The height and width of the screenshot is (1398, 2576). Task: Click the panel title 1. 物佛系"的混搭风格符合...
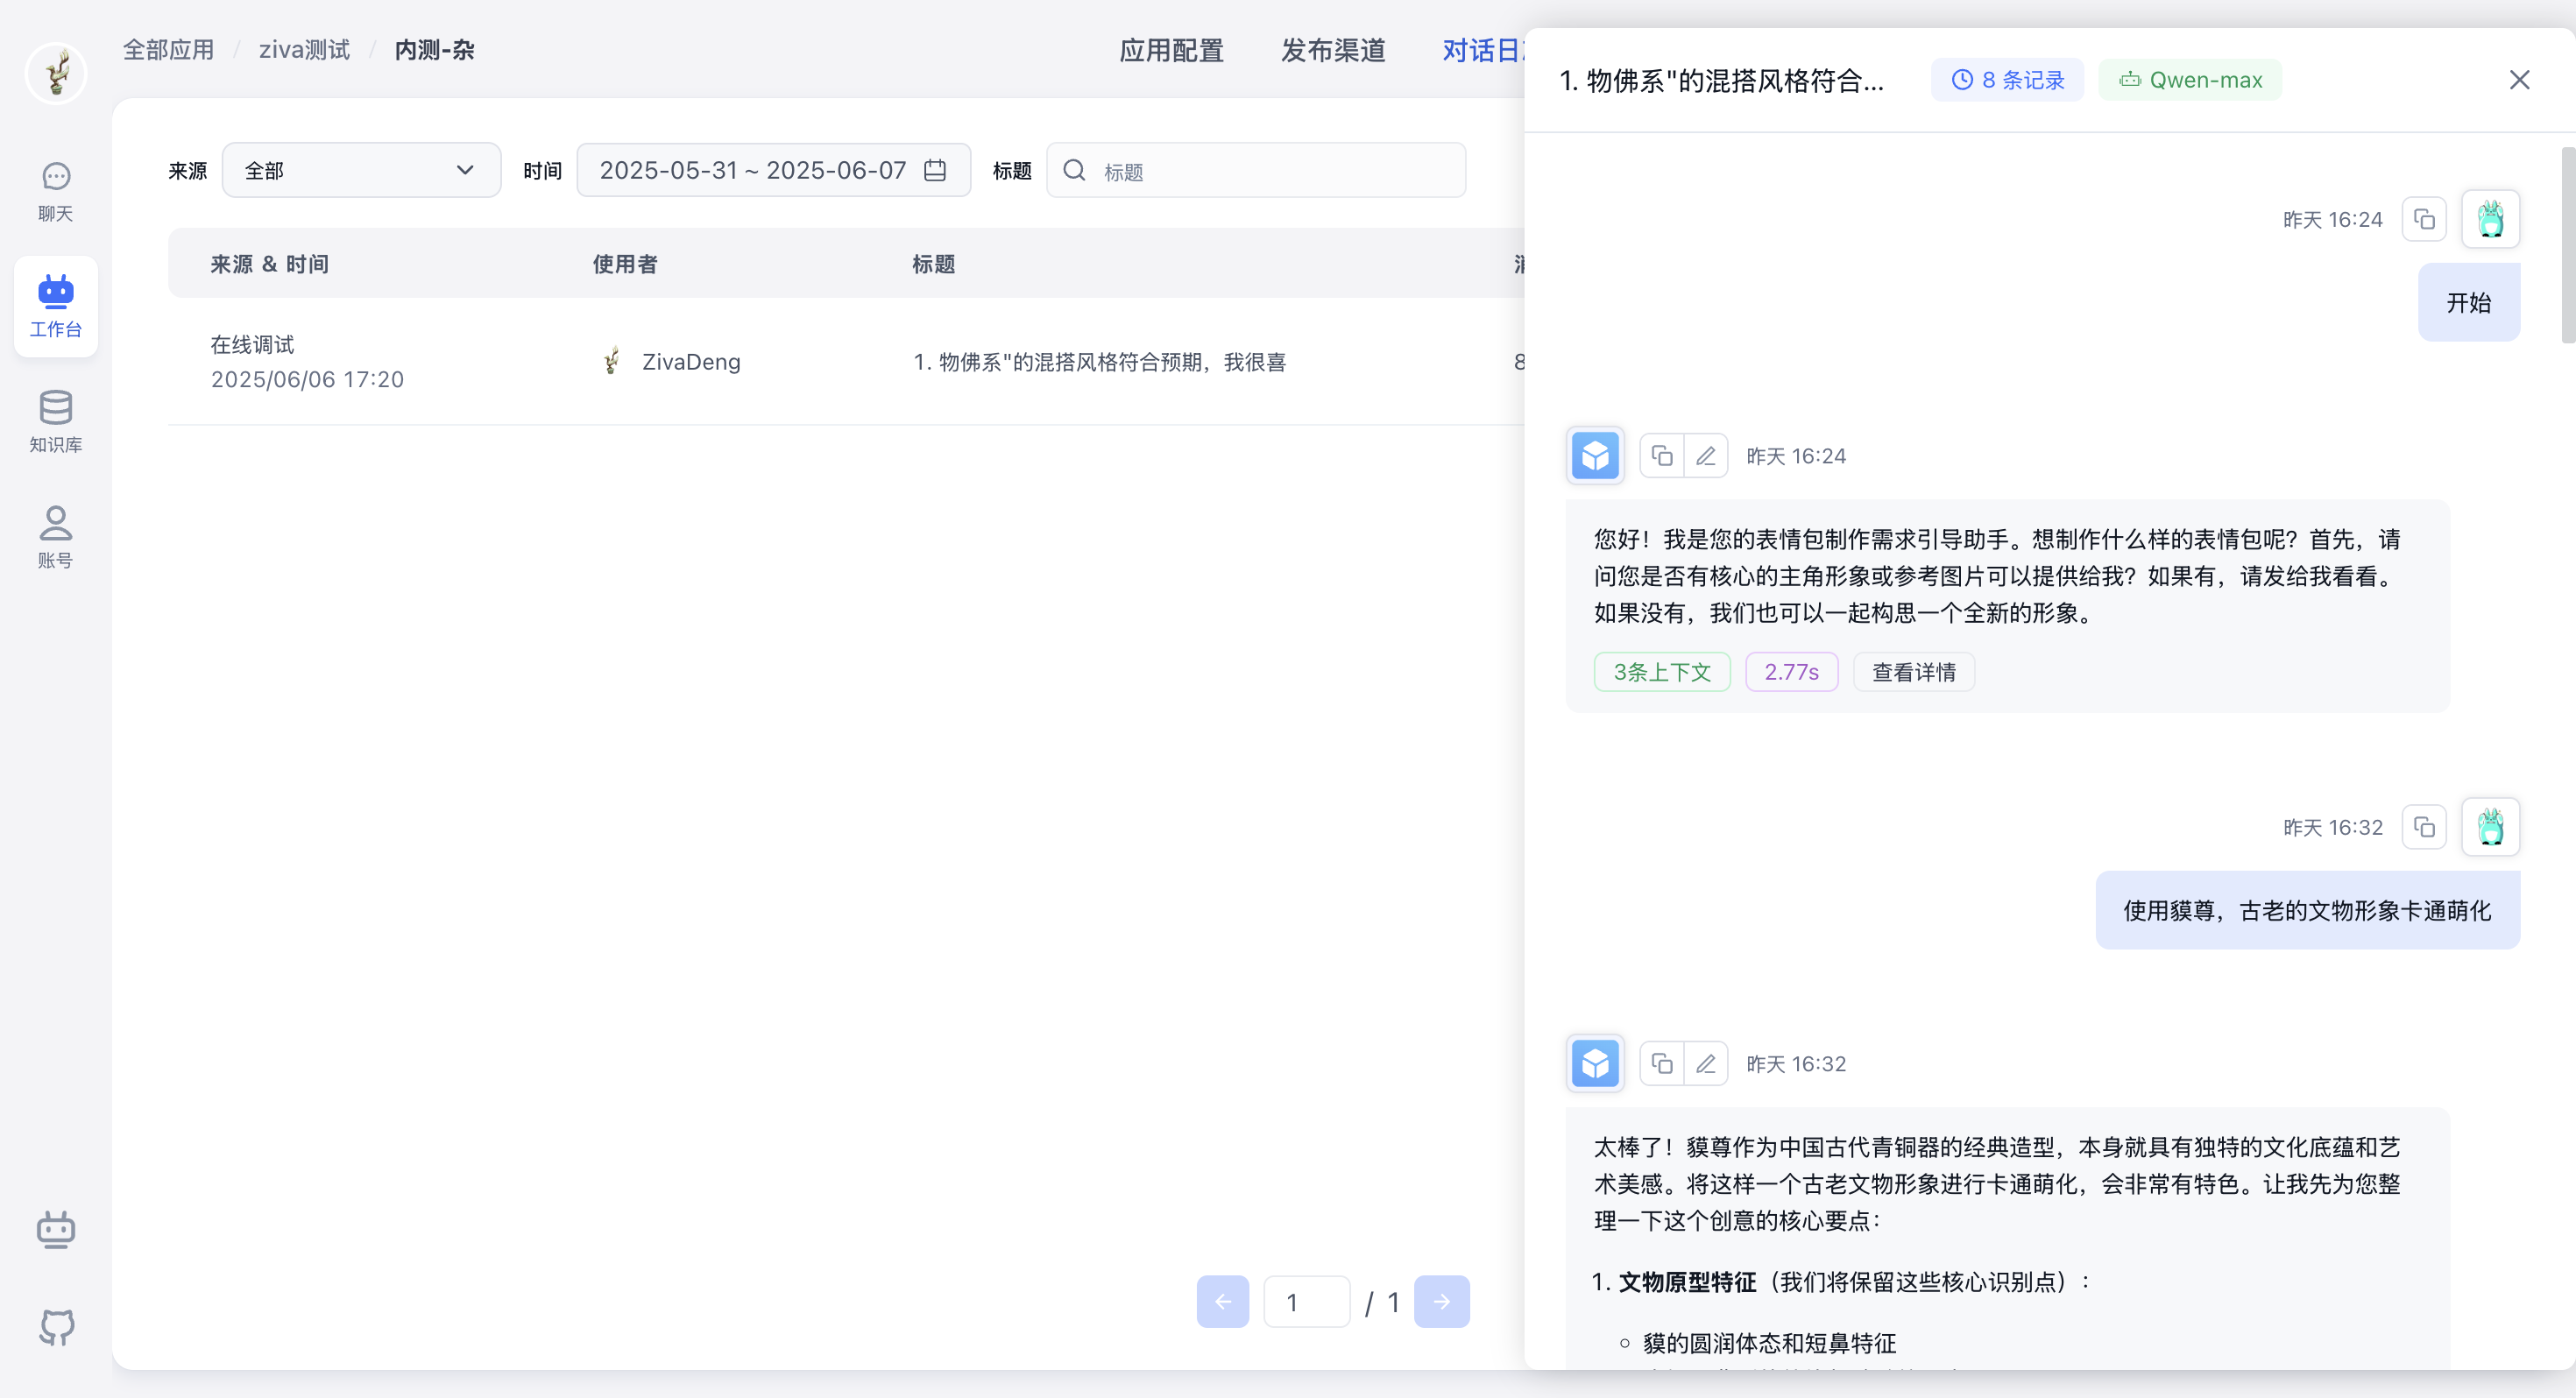tap(1721, 80)
